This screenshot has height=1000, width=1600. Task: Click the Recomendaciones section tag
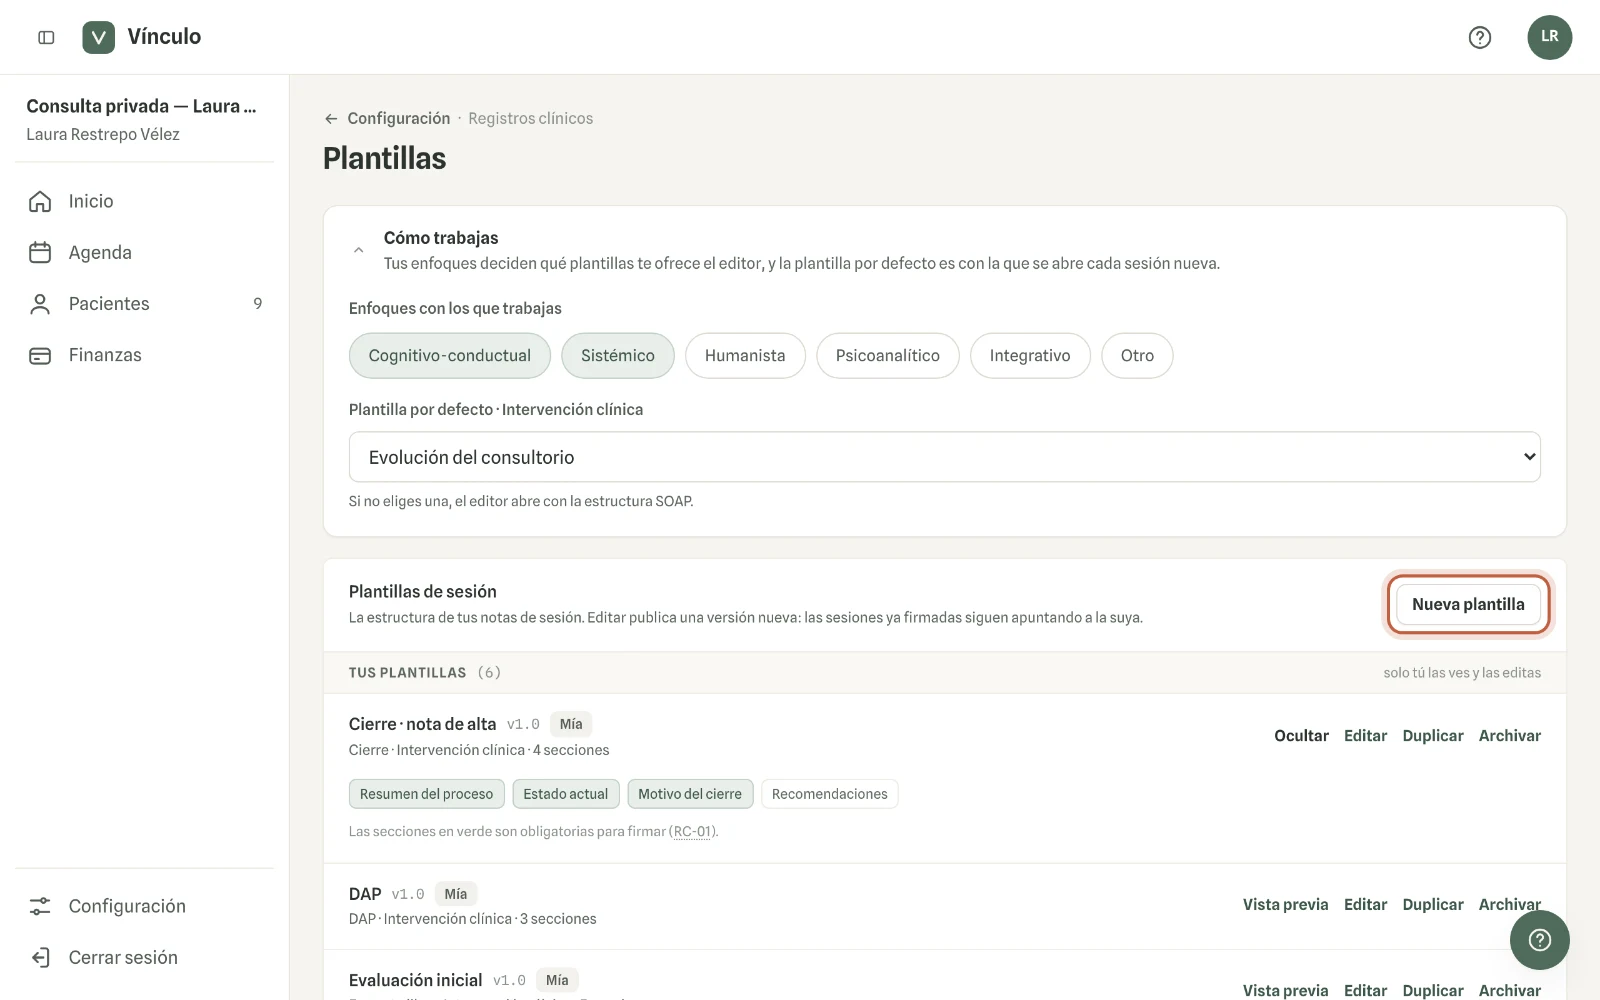(829, 794)
